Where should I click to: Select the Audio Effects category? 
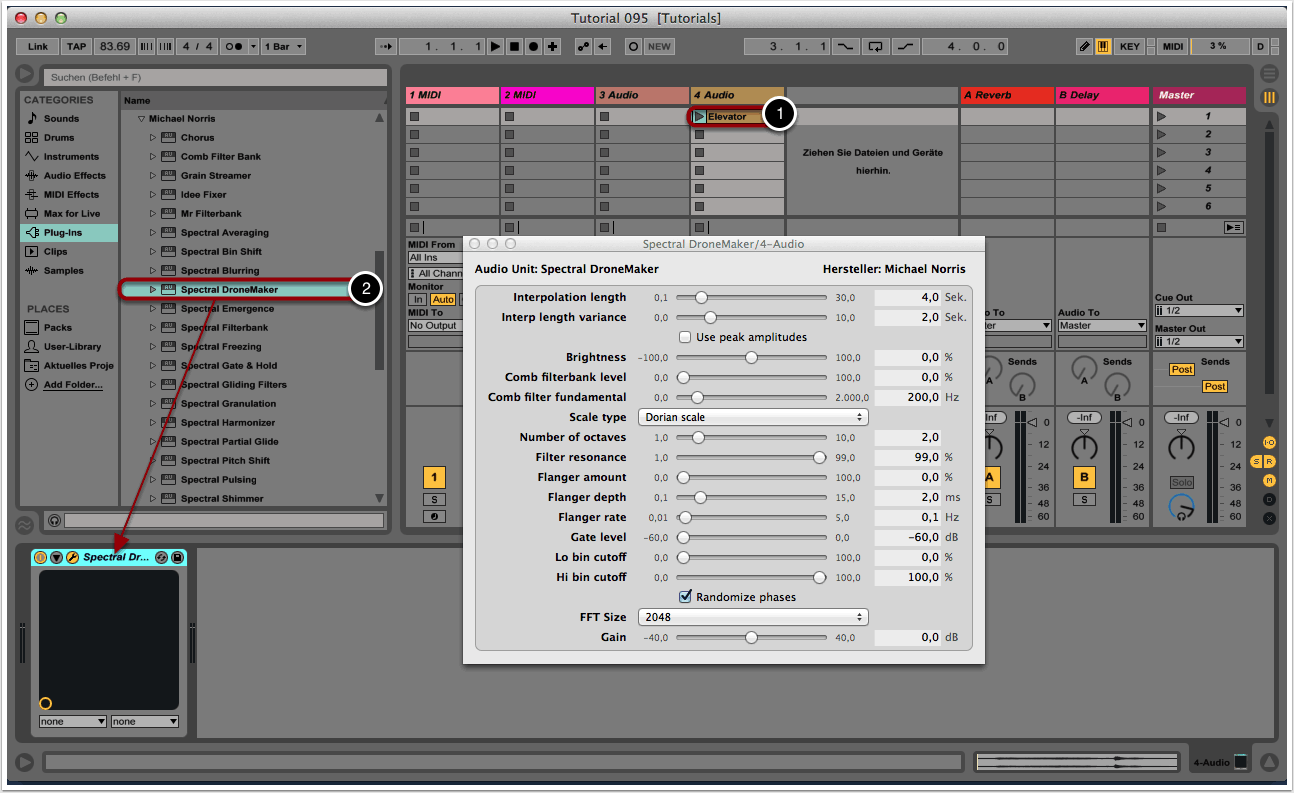[74, 176]
